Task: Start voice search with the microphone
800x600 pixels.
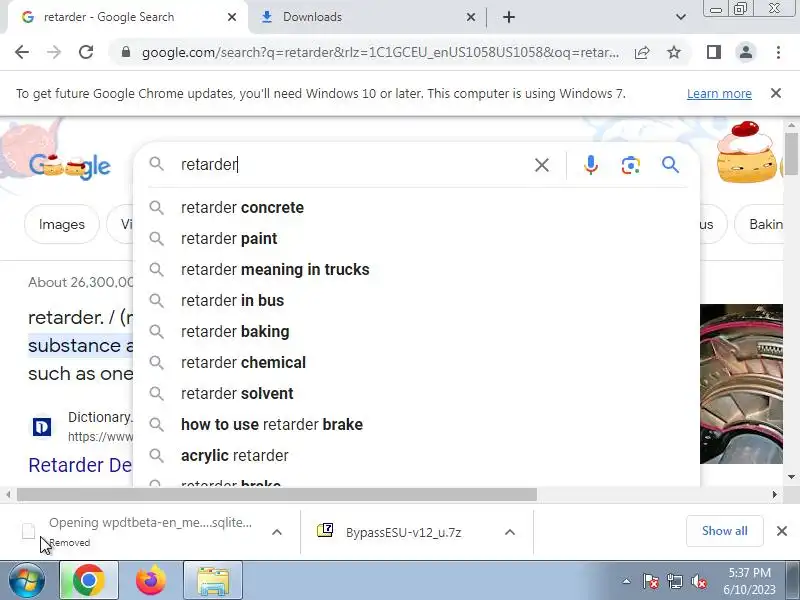Action: point(590,165)
